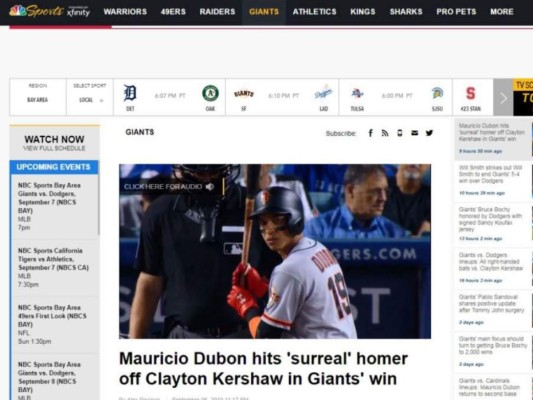Open the Region Bay Area selector
Viewport: 533px width, 400px height.
(38, 97)
